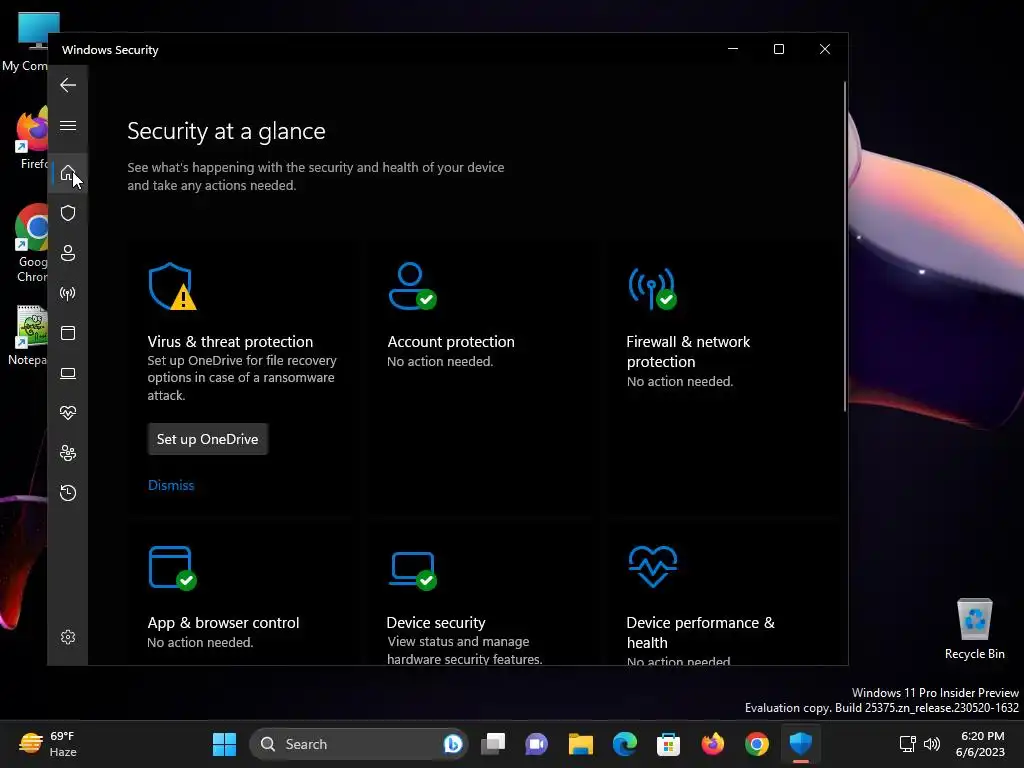This screenshot has height=768, width=1024.
Task: Select the Google Chrome desktop shortcut
Action: pyautogui.click(x=31, y=243)
